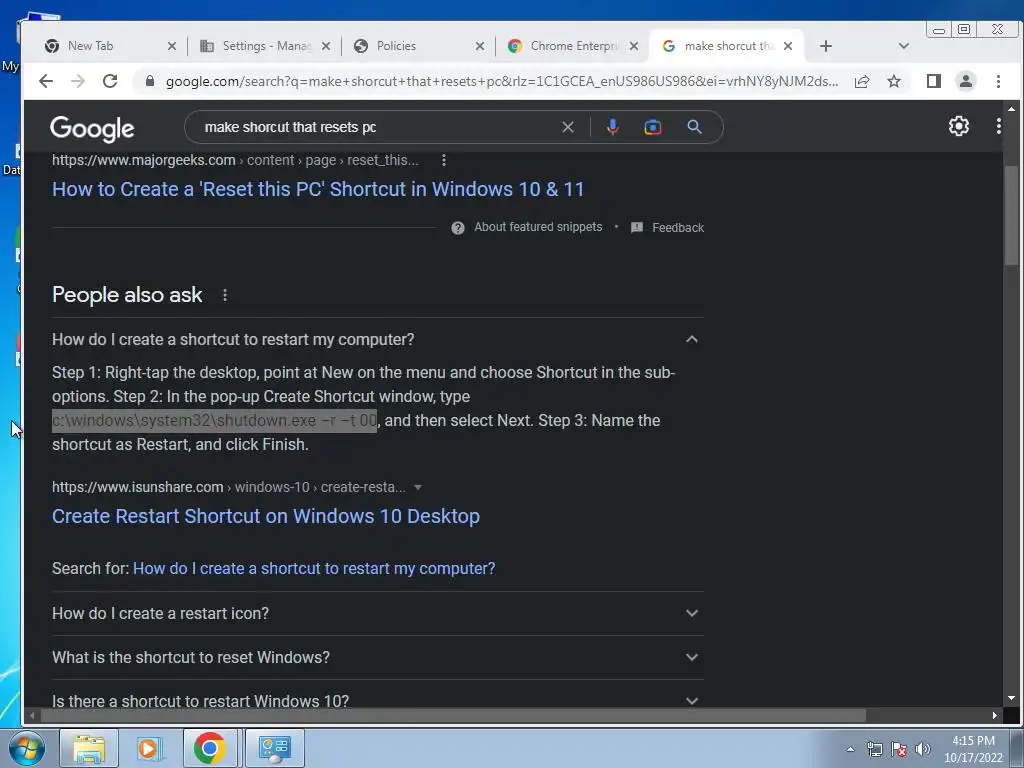Open the isunshare result dropdown arrow

418,487
